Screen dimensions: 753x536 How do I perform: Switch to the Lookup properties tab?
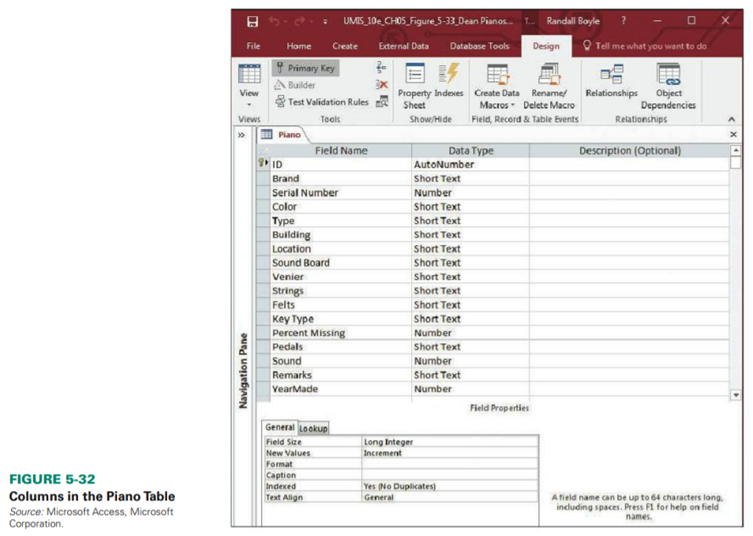click(x=313, y=428)
